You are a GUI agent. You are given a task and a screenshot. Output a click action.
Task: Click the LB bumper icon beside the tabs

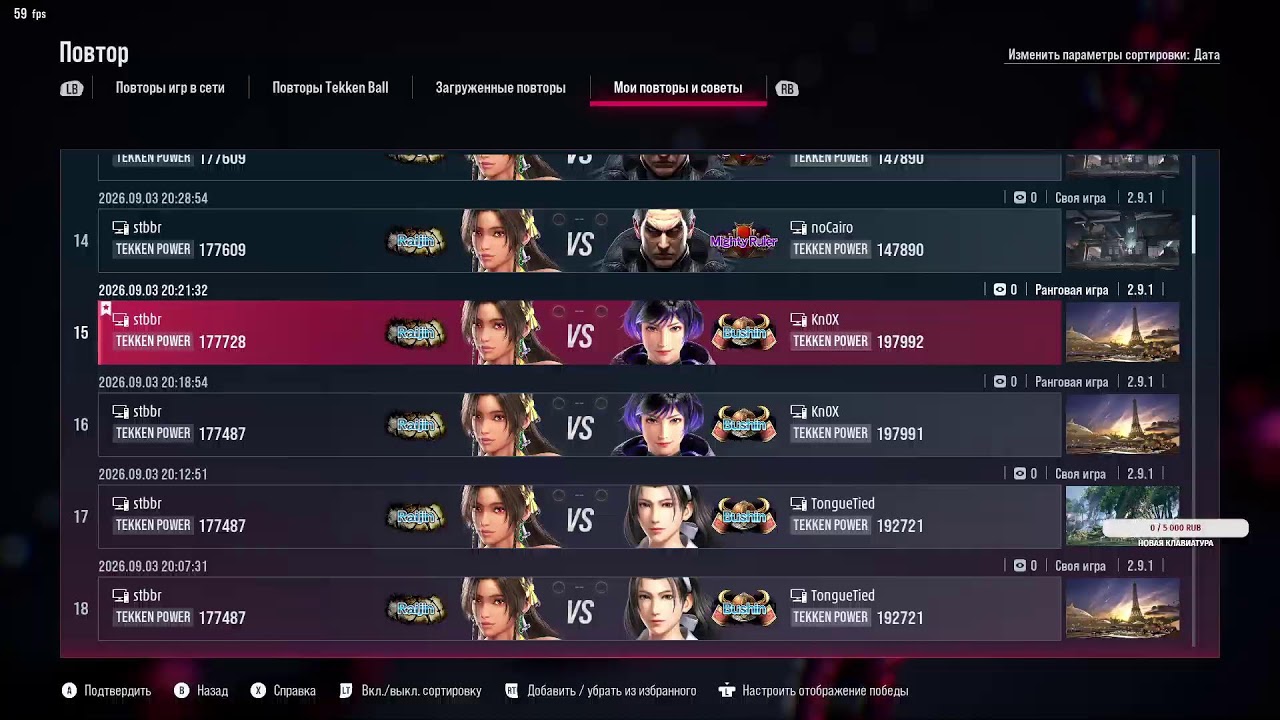72,89
